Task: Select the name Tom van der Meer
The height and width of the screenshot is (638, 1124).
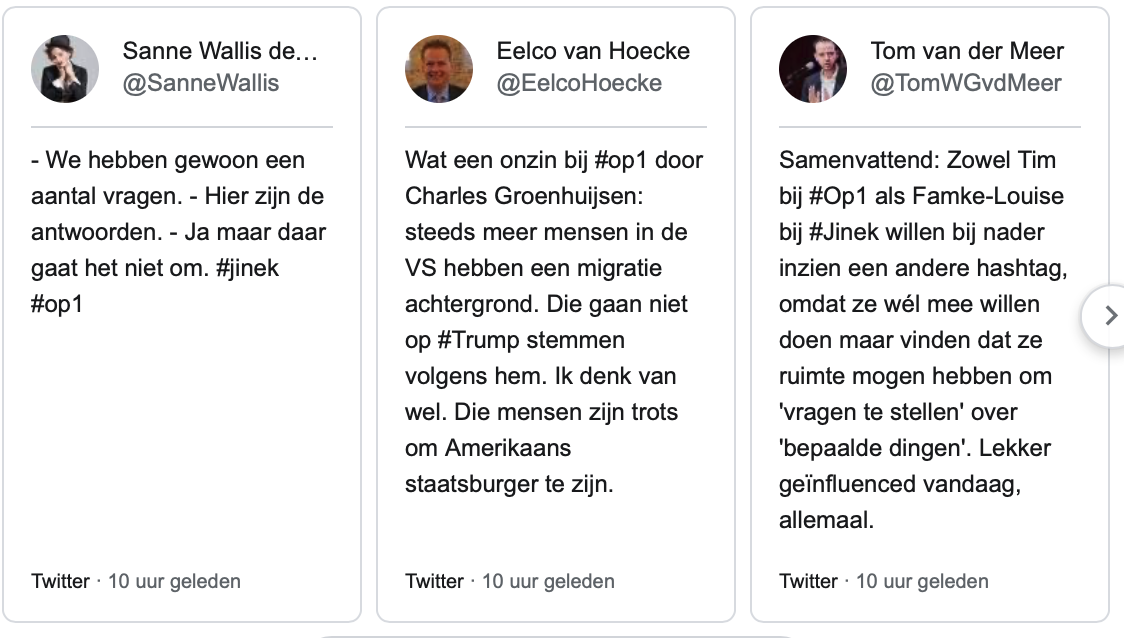Action: pos(967,51)
